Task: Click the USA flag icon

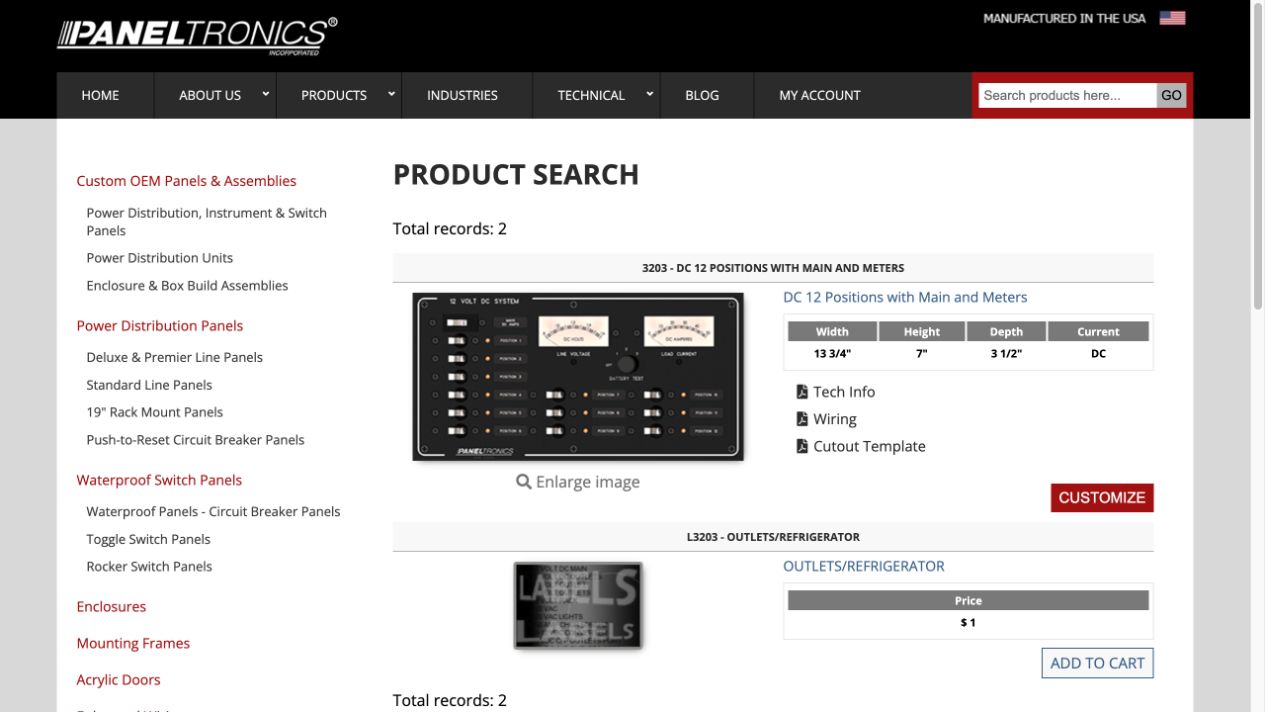Action: pyautogui.click(x=1172, y=18)
